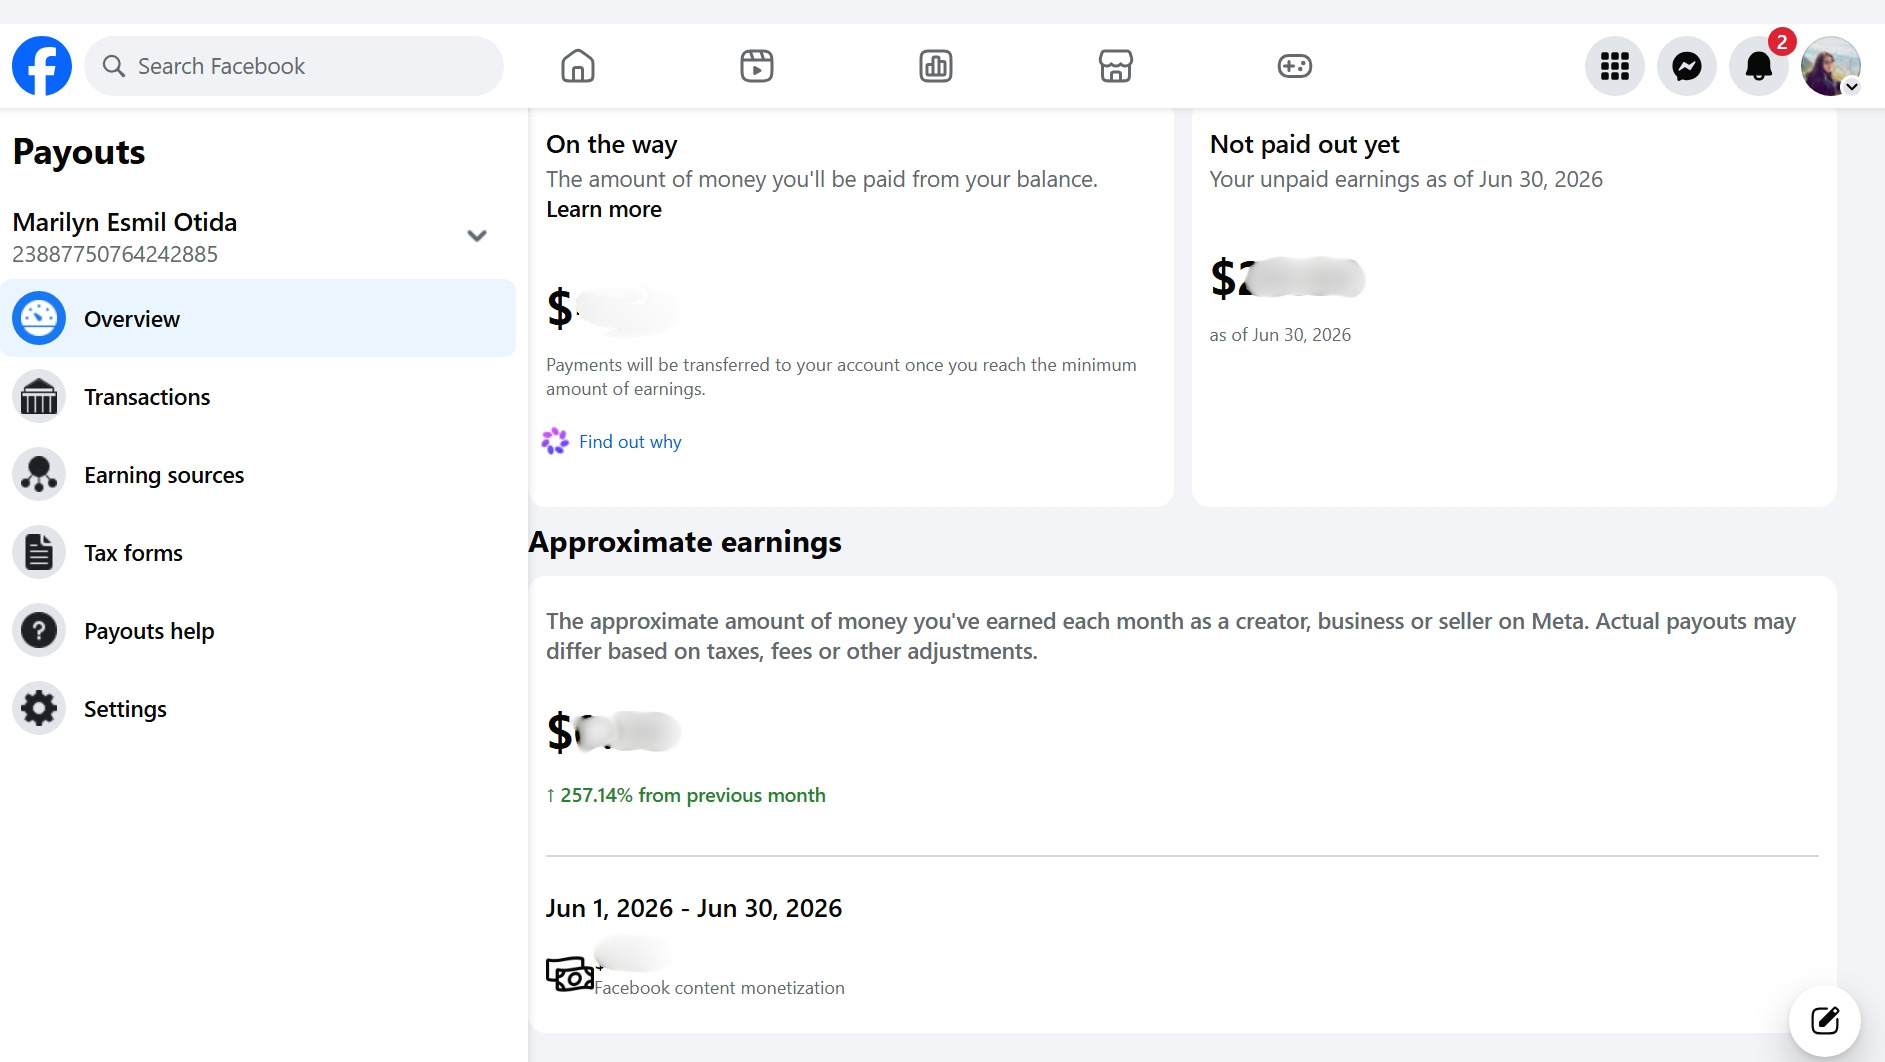This screenshot has height=1062, width=1885.
Task: Open the Messenger chat icon
Action: coord(1687,66)
